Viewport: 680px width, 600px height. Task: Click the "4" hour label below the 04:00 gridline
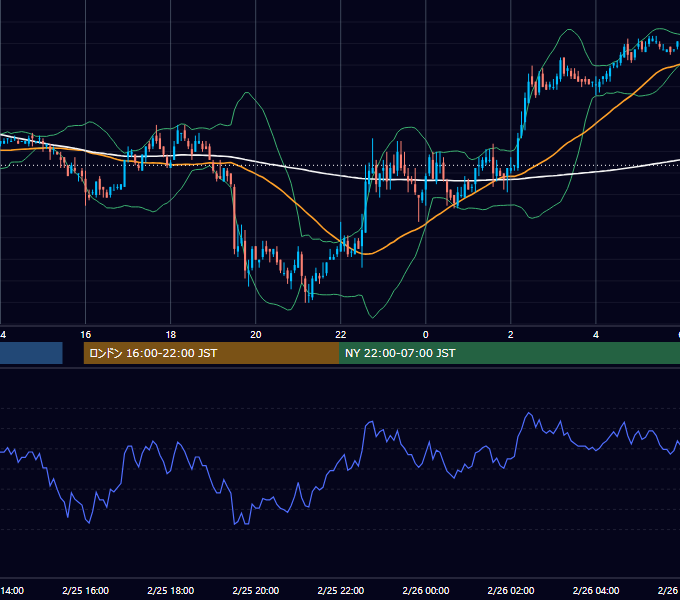pyautogui.click(x=596, y=335)
